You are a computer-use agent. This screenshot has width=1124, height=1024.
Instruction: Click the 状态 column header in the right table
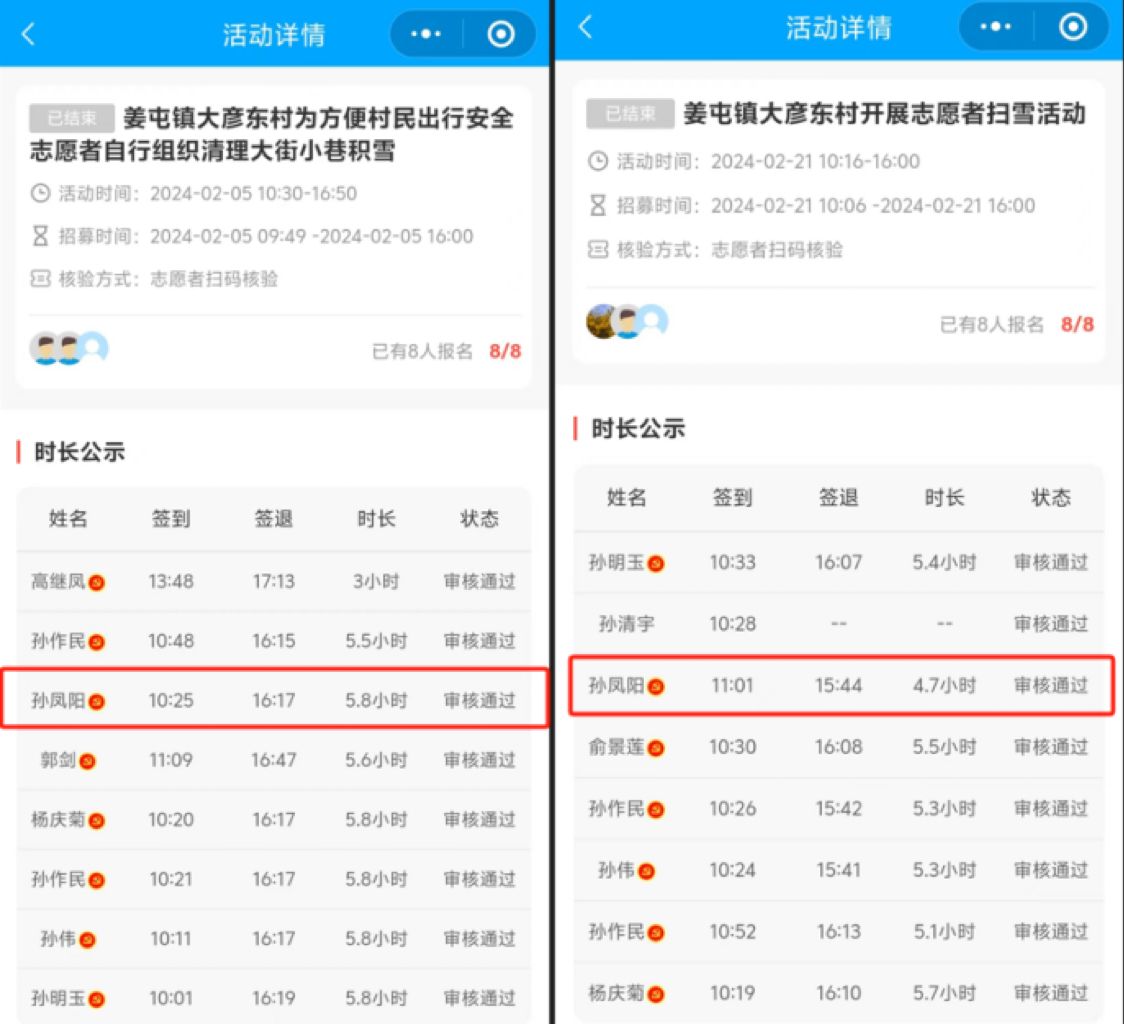[x=1051, y=498]
